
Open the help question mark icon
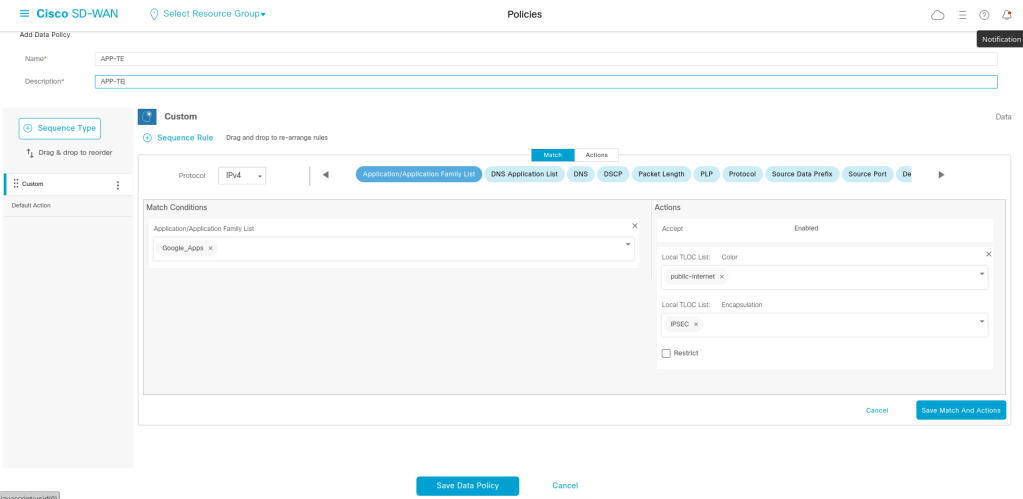[984, 15]
